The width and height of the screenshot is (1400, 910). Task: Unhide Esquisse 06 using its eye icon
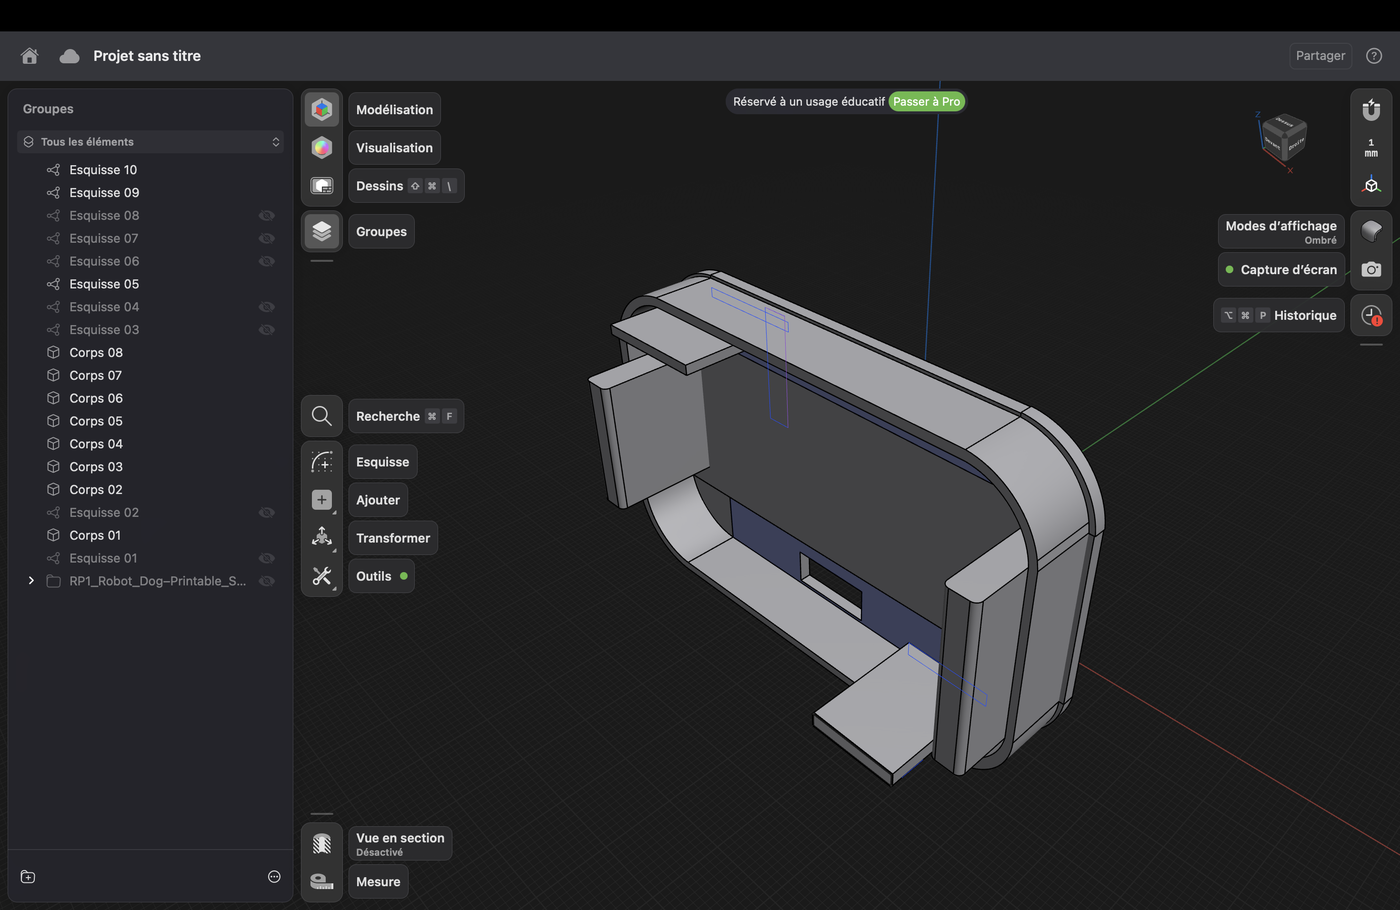coord(266,262)
